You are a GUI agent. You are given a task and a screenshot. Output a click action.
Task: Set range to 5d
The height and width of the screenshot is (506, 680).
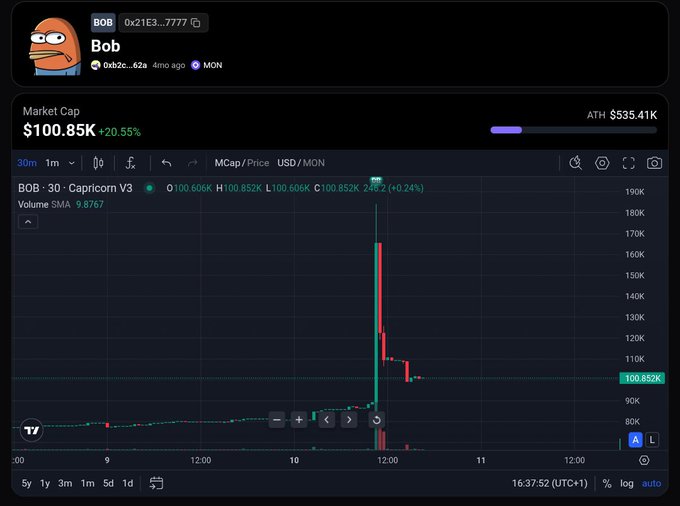click(108, 483)
